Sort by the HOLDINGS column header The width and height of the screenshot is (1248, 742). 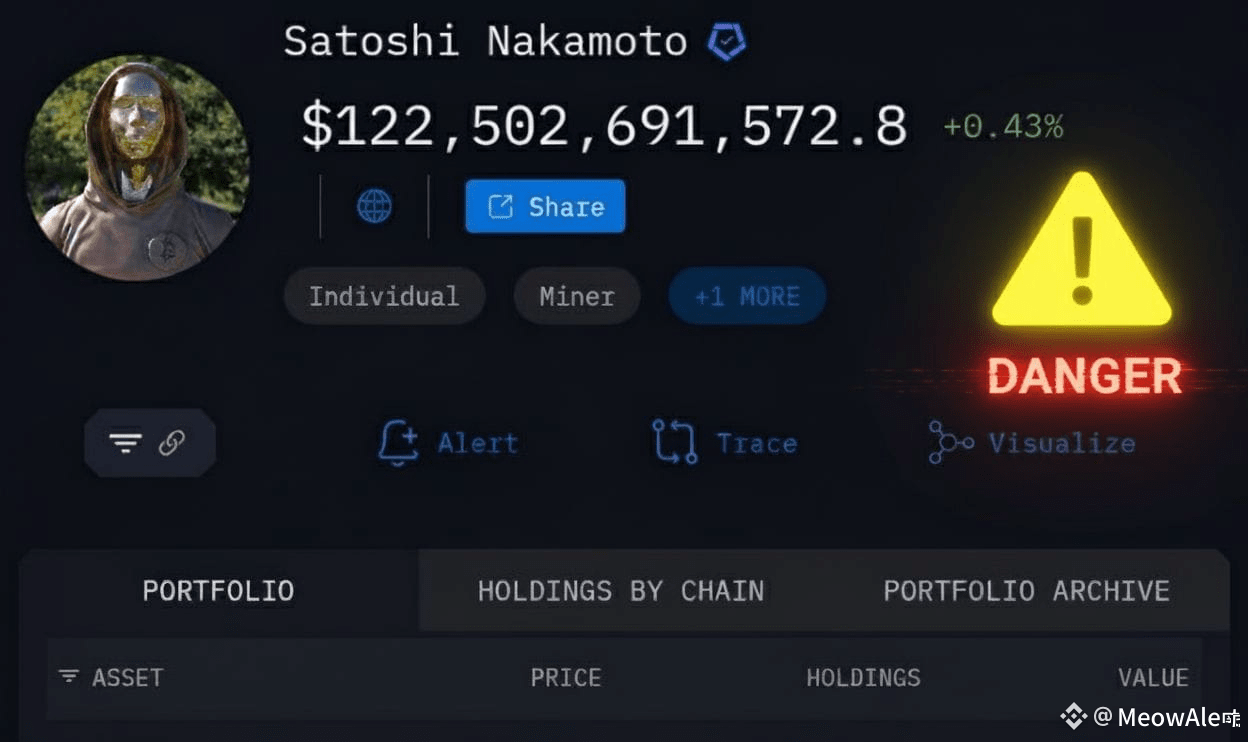pos(863,677)
